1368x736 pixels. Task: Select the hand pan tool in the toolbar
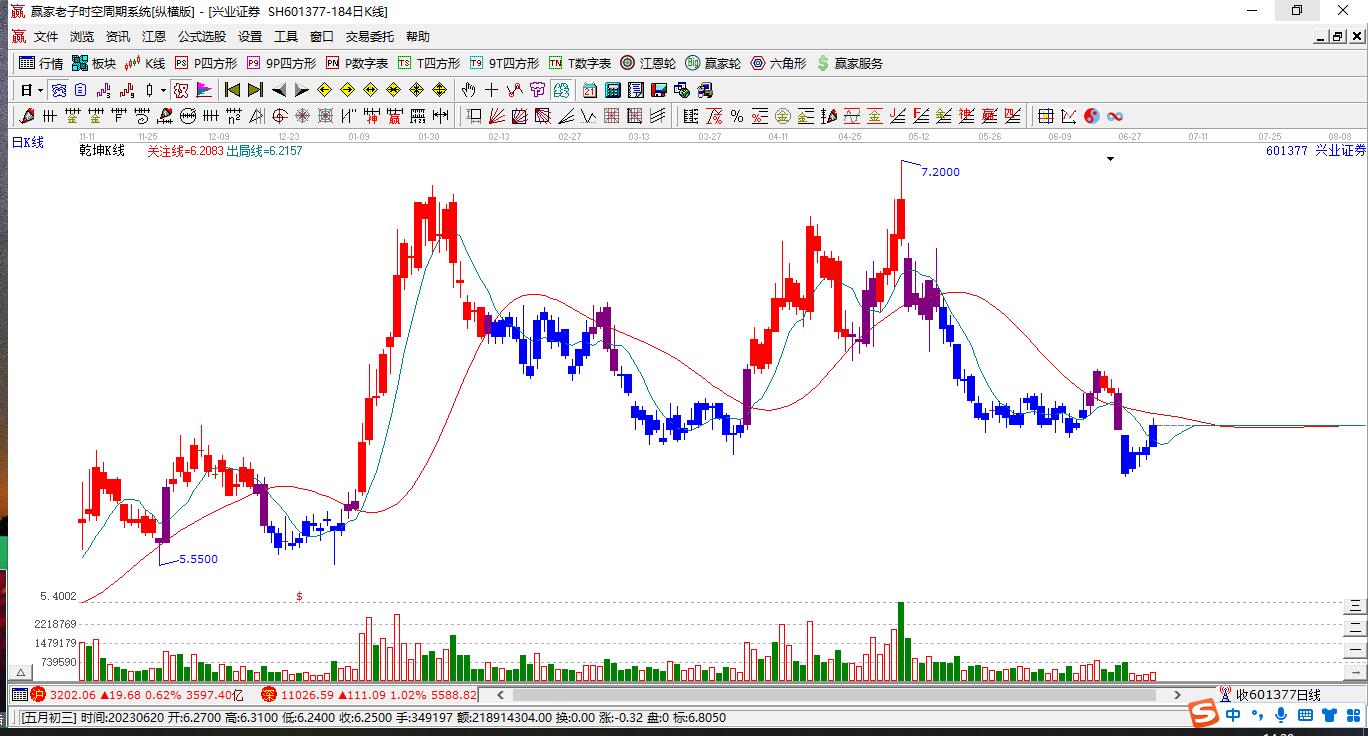coord(468,89)
